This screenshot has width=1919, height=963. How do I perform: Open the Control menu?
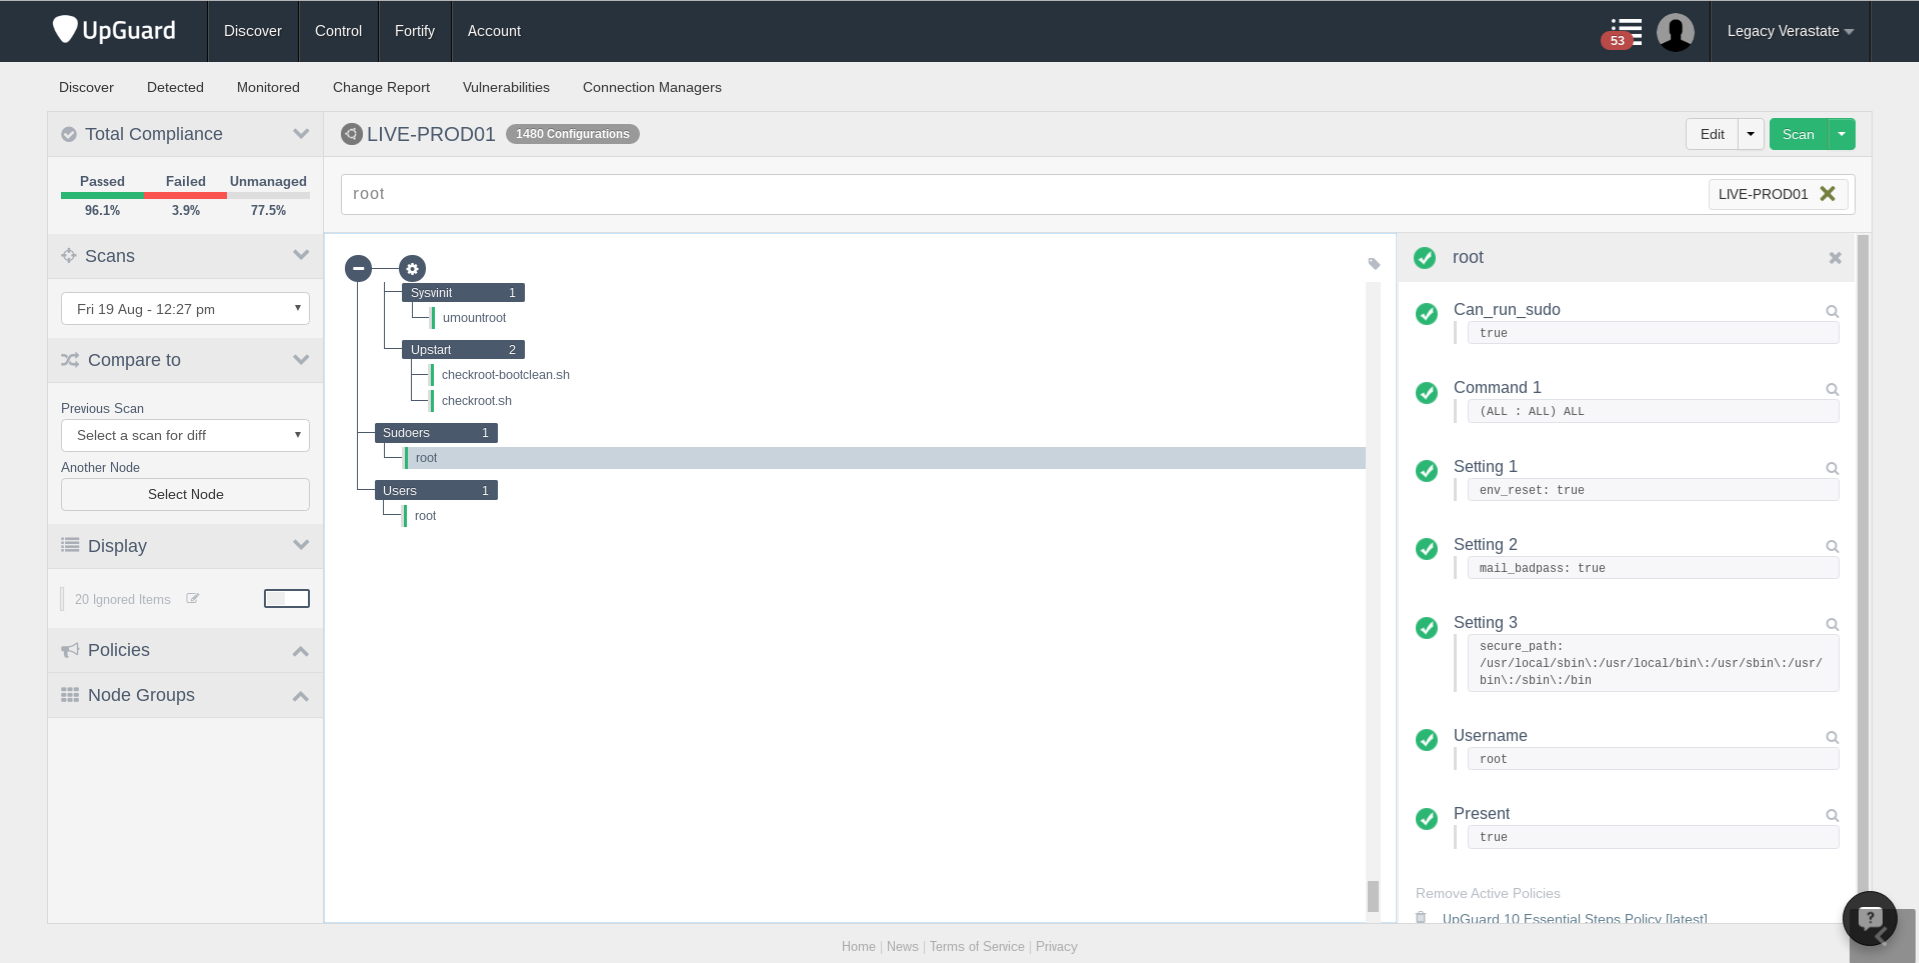coord(338,31)
